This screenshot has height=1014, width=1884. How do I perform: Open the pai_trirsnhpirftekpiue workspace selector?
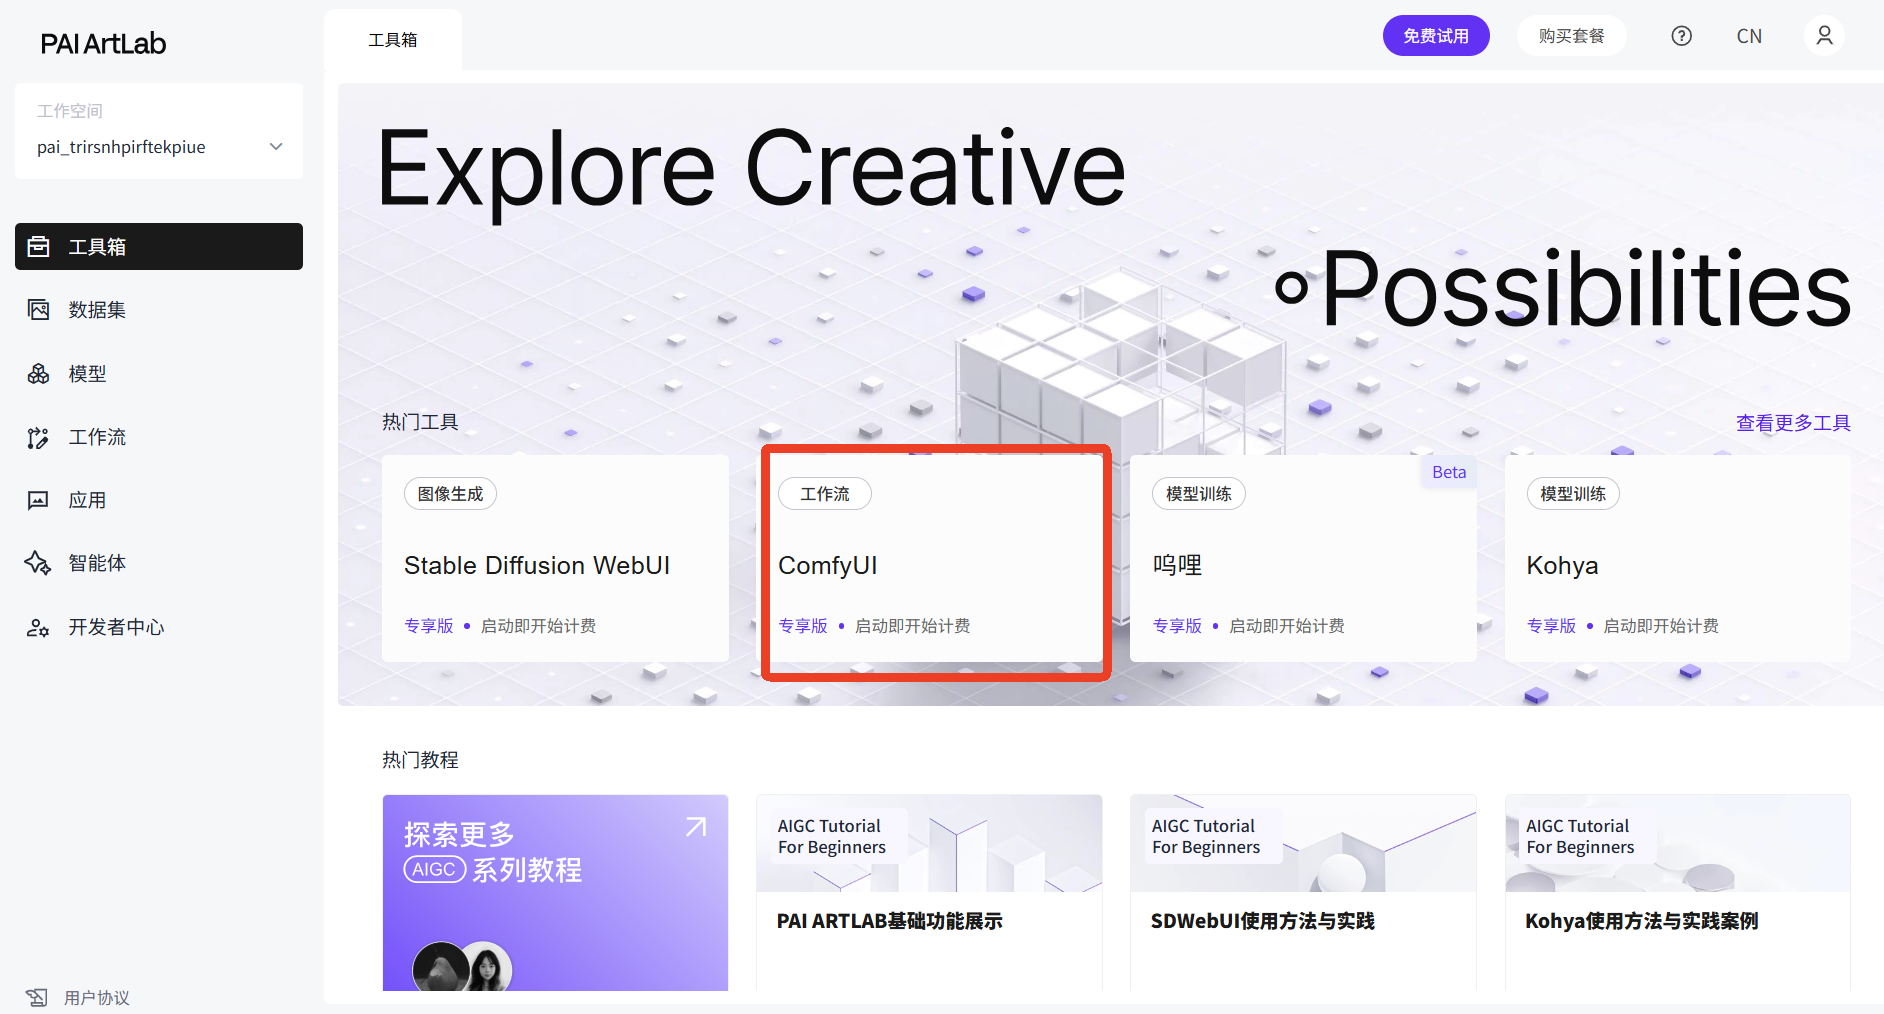pyautogui.click(x=159, y=147)
